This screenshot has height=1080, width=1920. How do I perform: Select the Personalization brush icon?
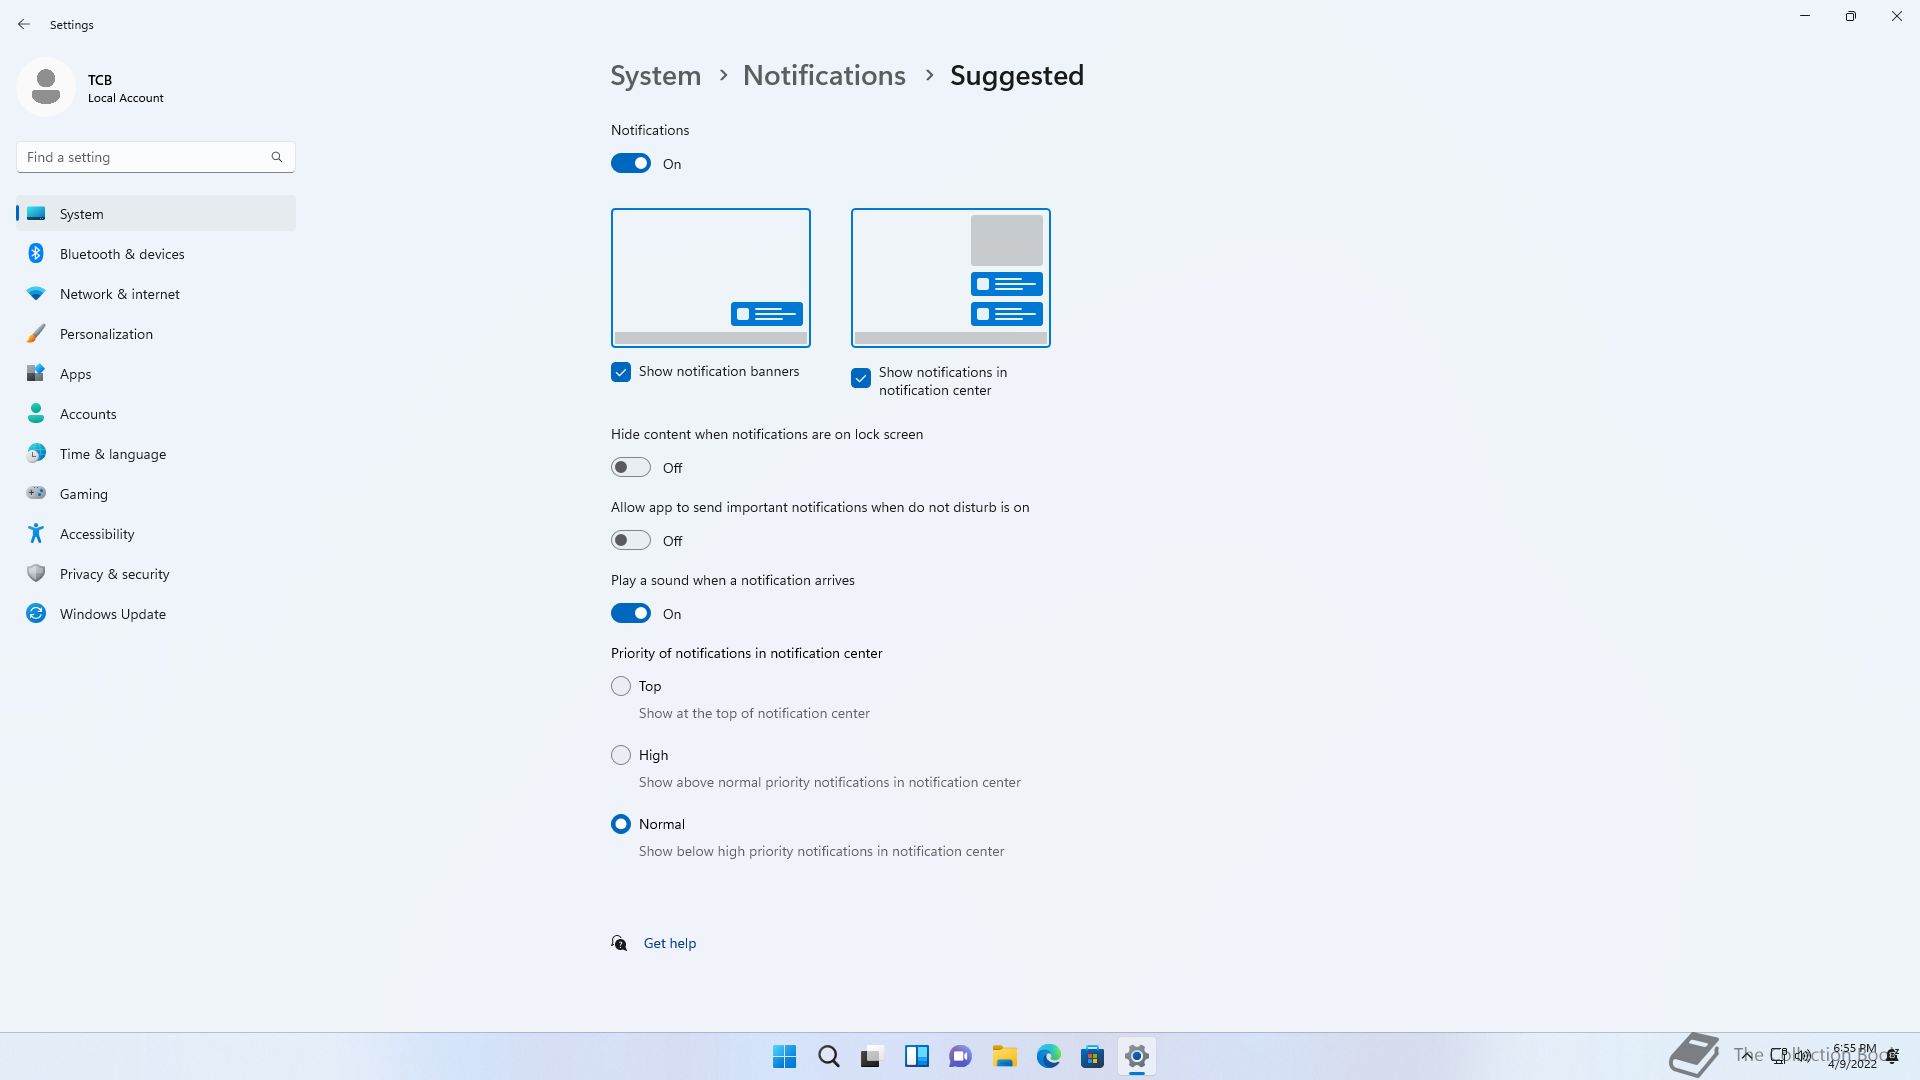tap(36, 334)
